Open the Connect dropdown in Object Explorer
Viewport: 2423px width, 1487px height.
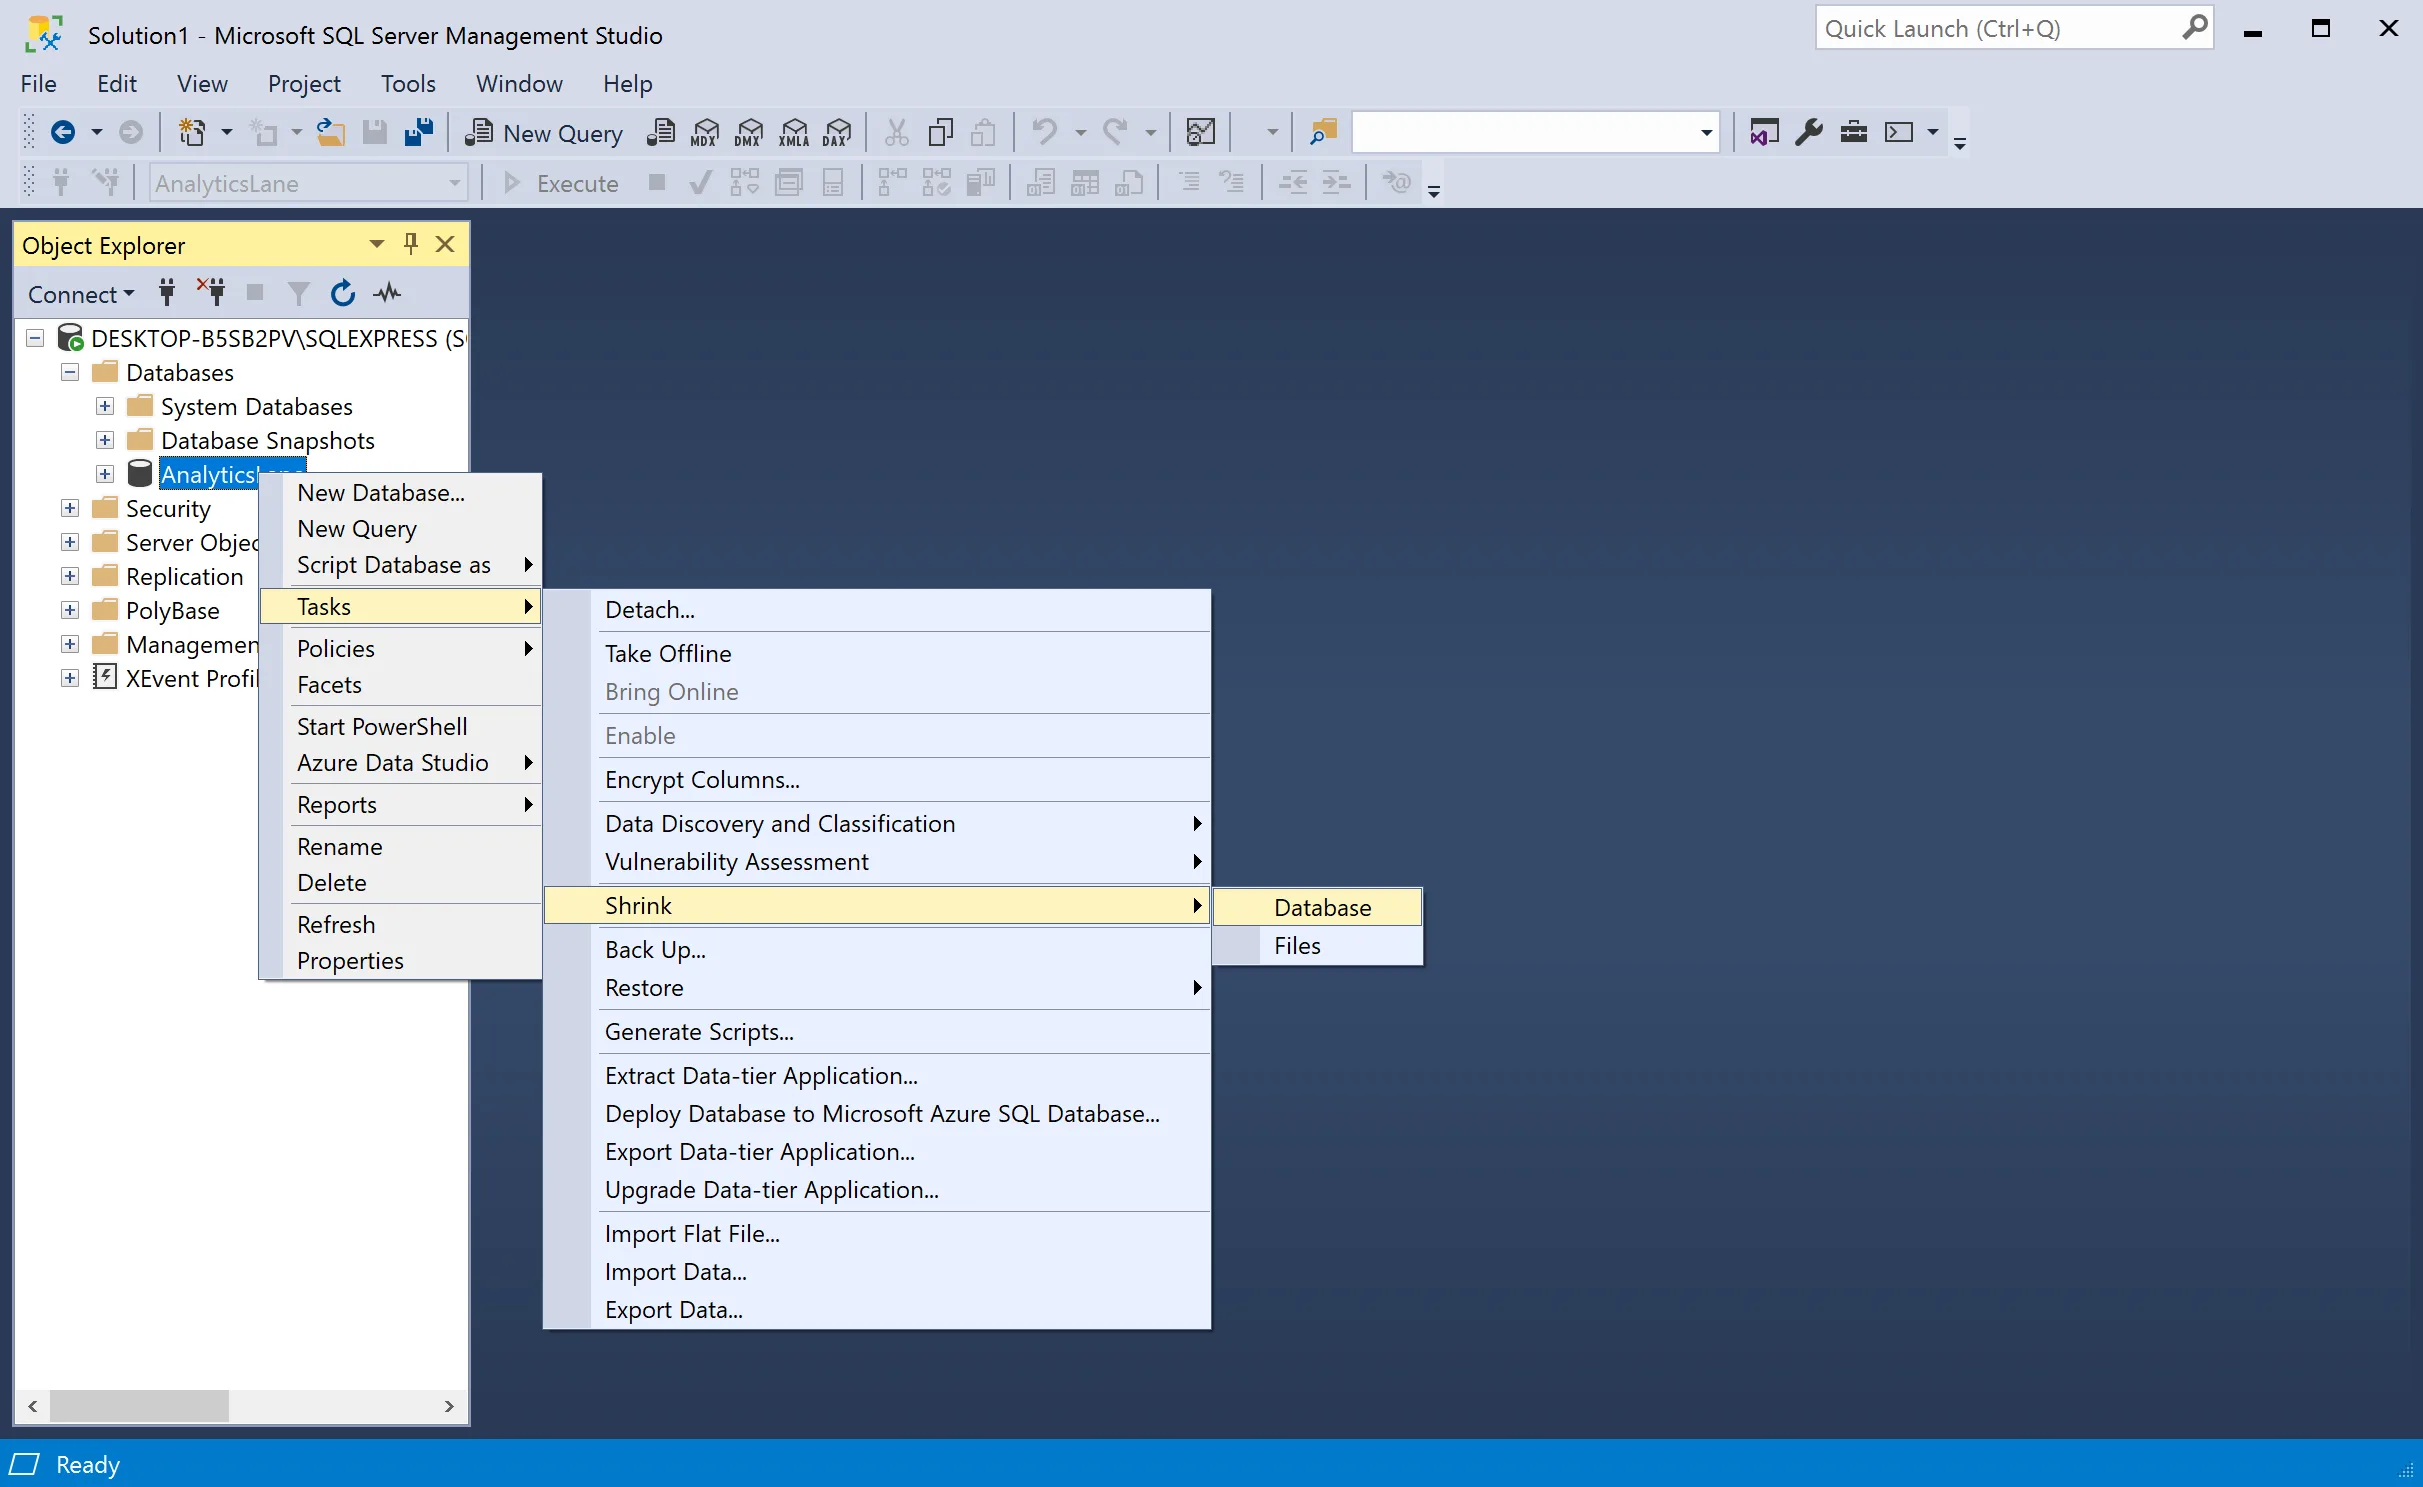point(80,294)
